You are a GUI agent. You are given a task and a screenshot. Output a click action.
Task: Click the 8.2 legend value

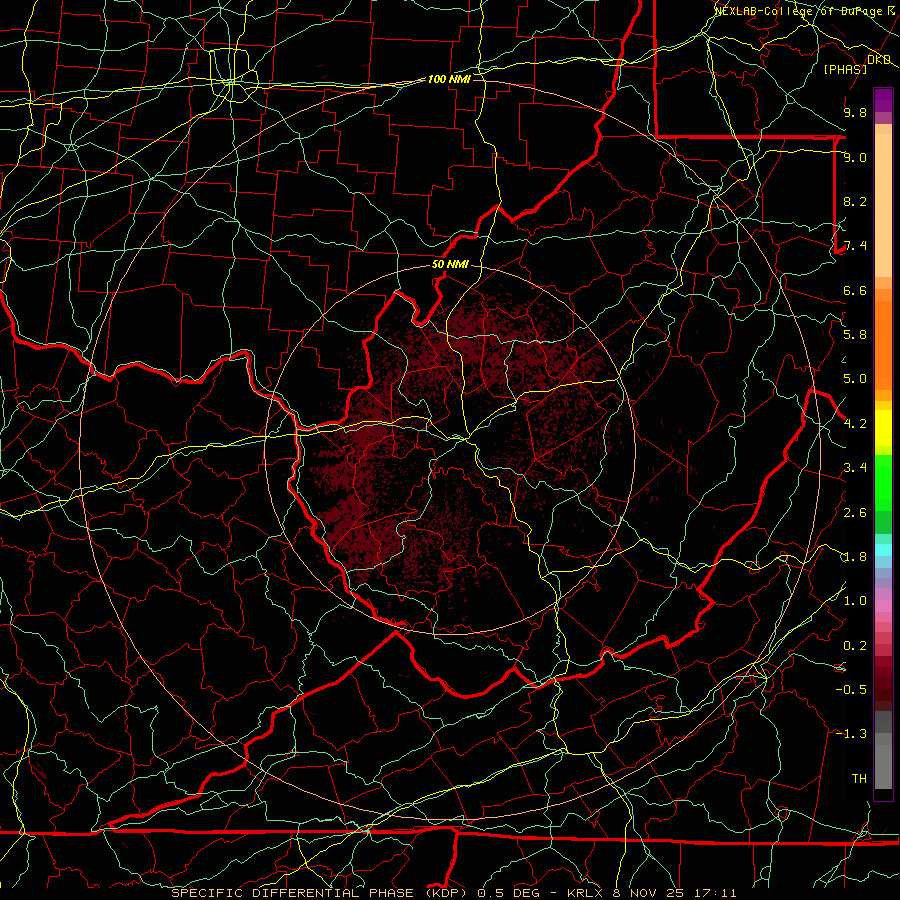point(855,201)
